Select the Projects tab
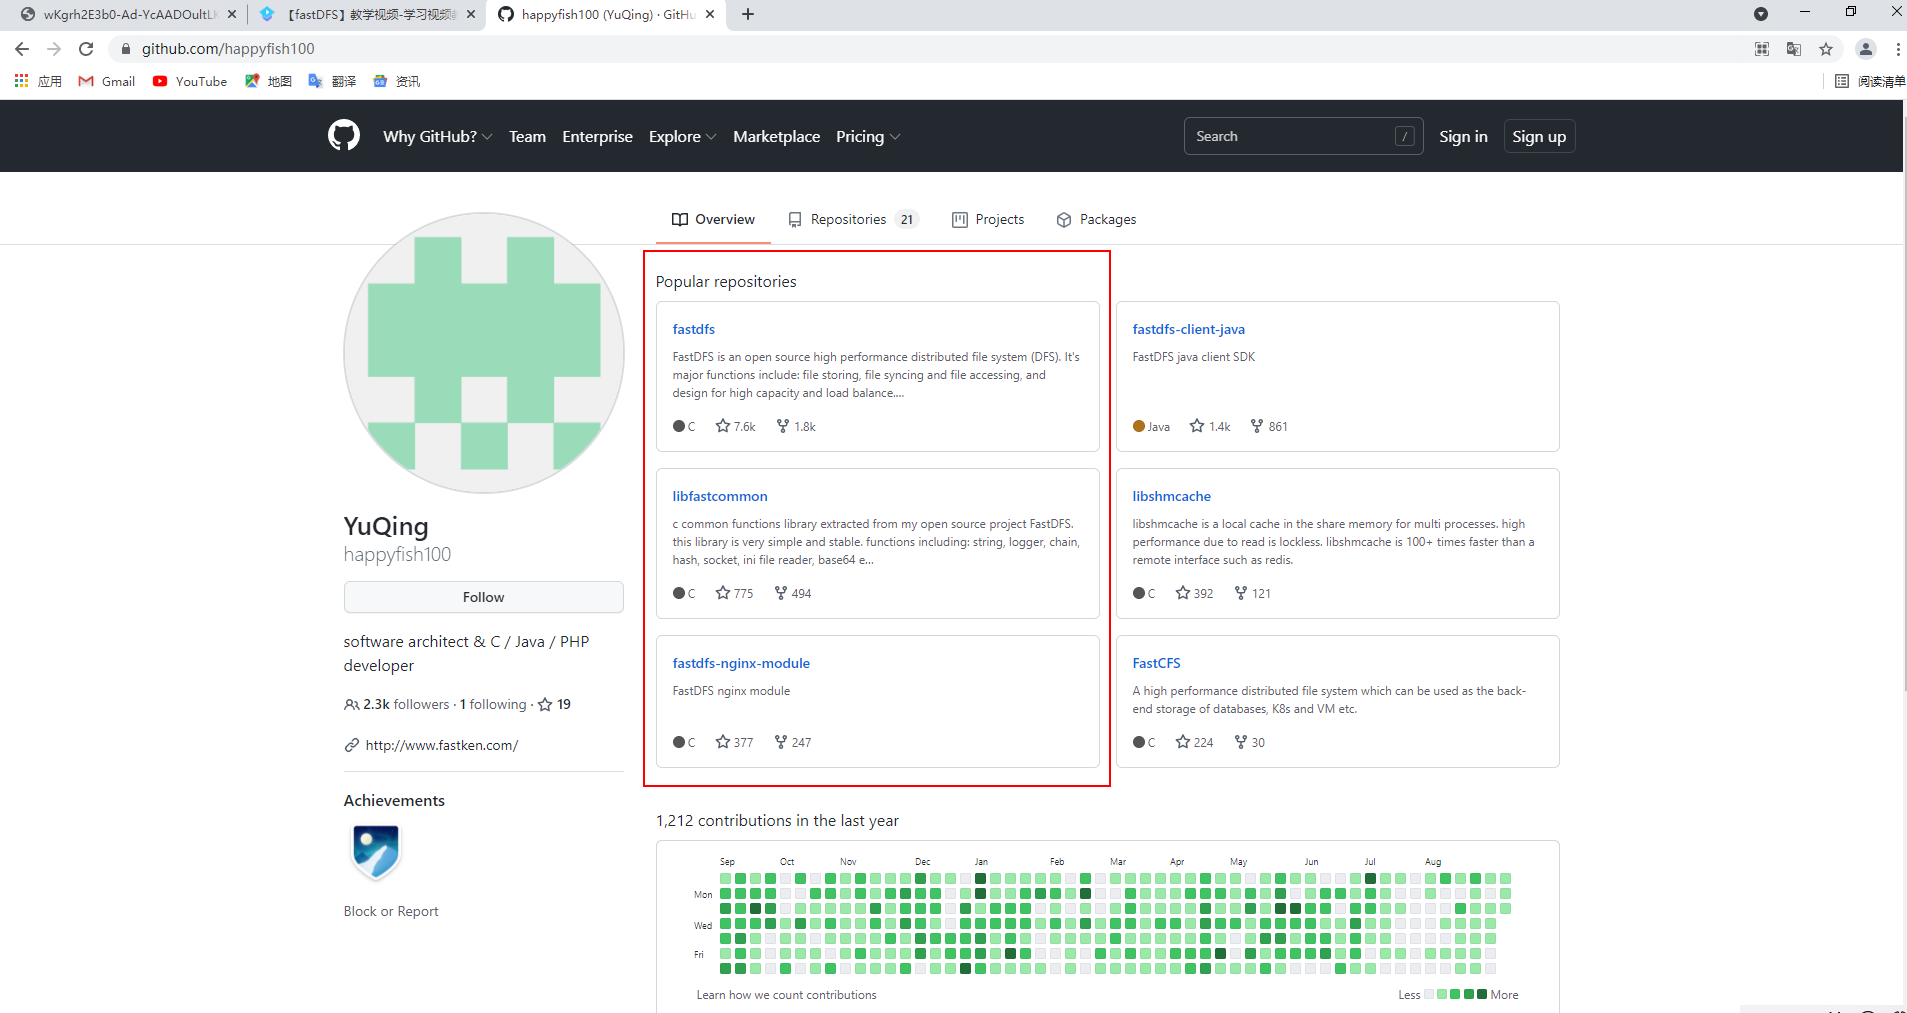 tap(988, 219)
